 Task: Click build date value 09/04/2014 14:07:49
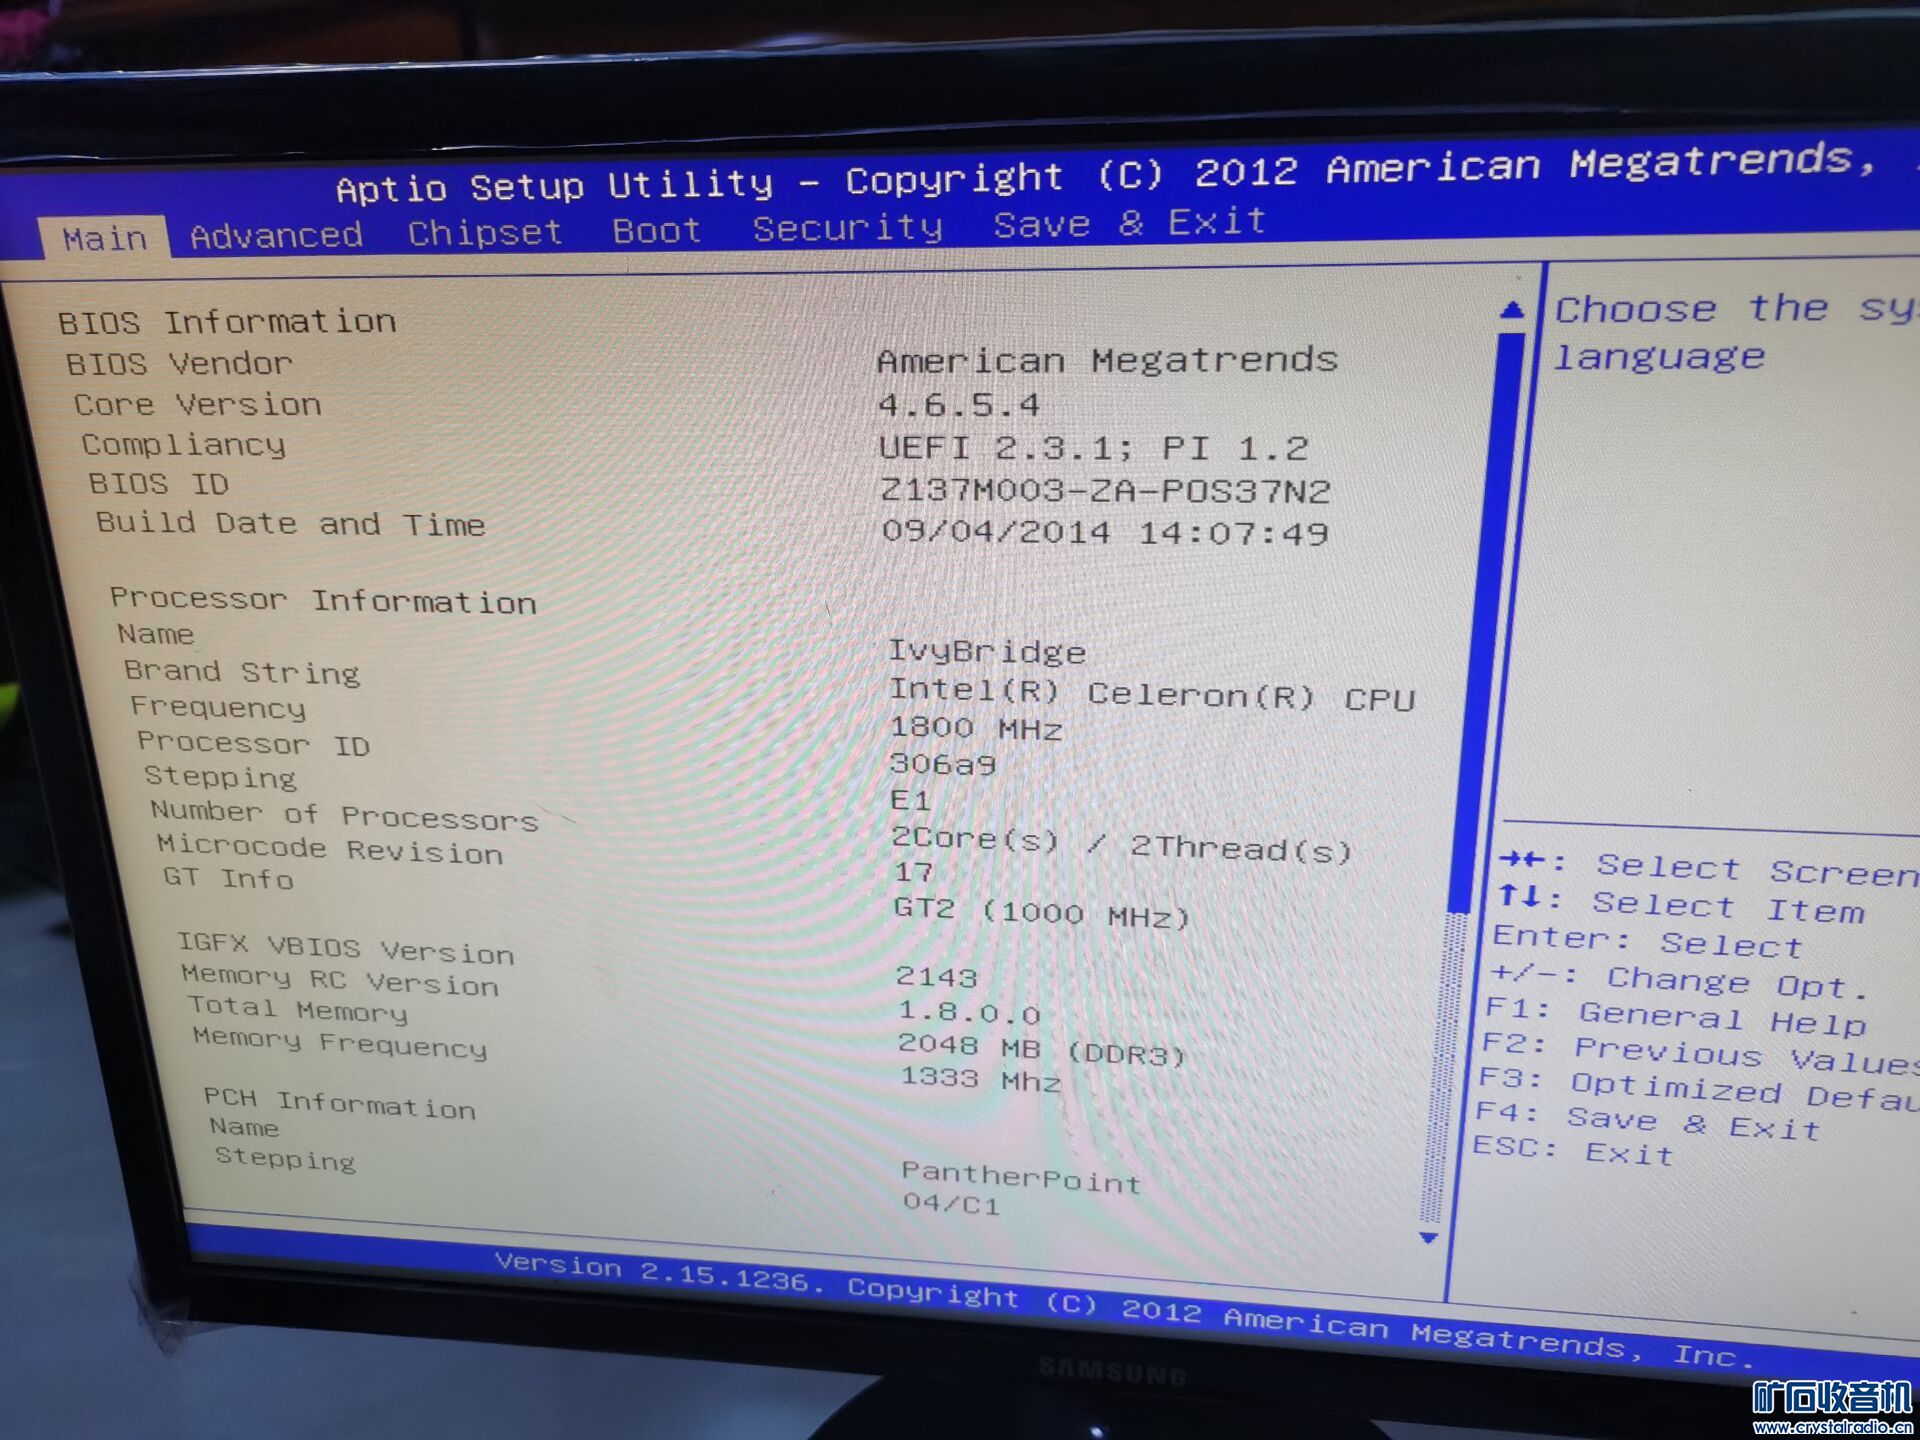click(1105, 532)
